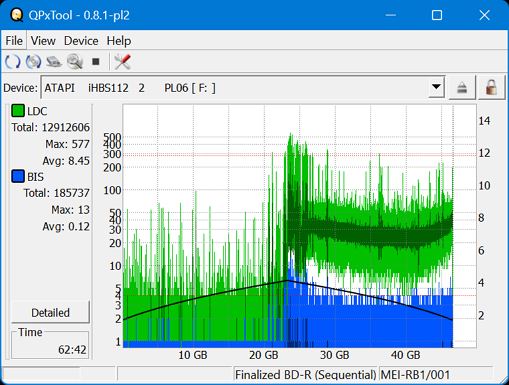
Task: Click the BIS legend label
Action: pyautogui.click(x=35, y=177)
